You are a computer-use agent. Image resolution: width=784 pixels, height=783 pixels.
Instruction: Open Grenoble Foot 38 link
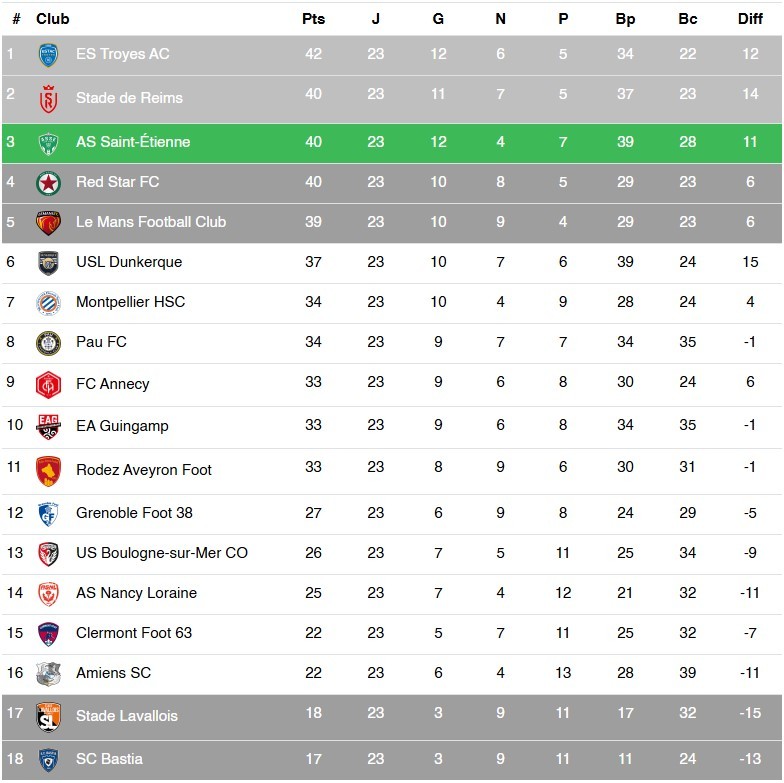(x=134, y=513)
